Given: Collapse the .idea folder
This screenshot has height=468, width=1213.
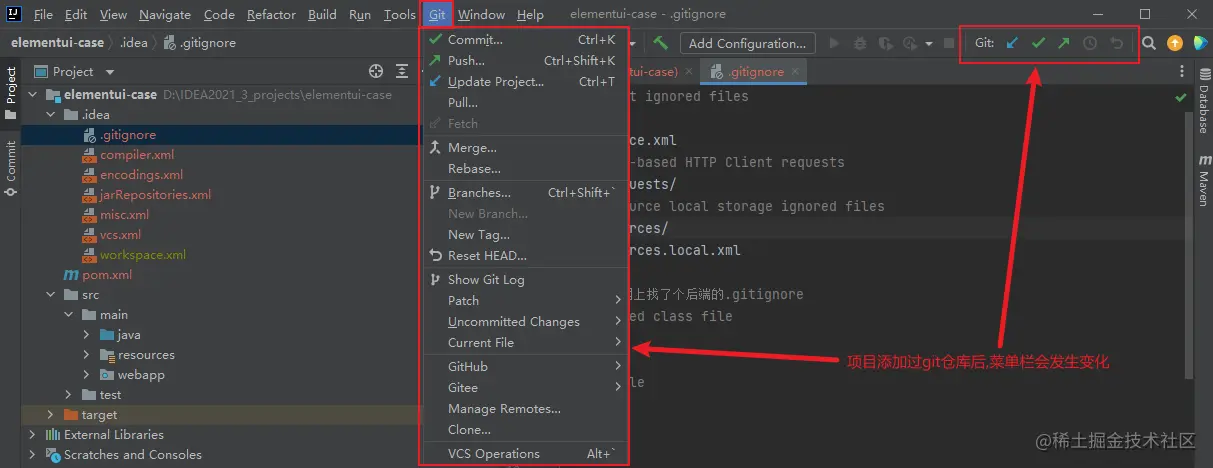Looking at the screenshot, I should click(x=53, y=114).
